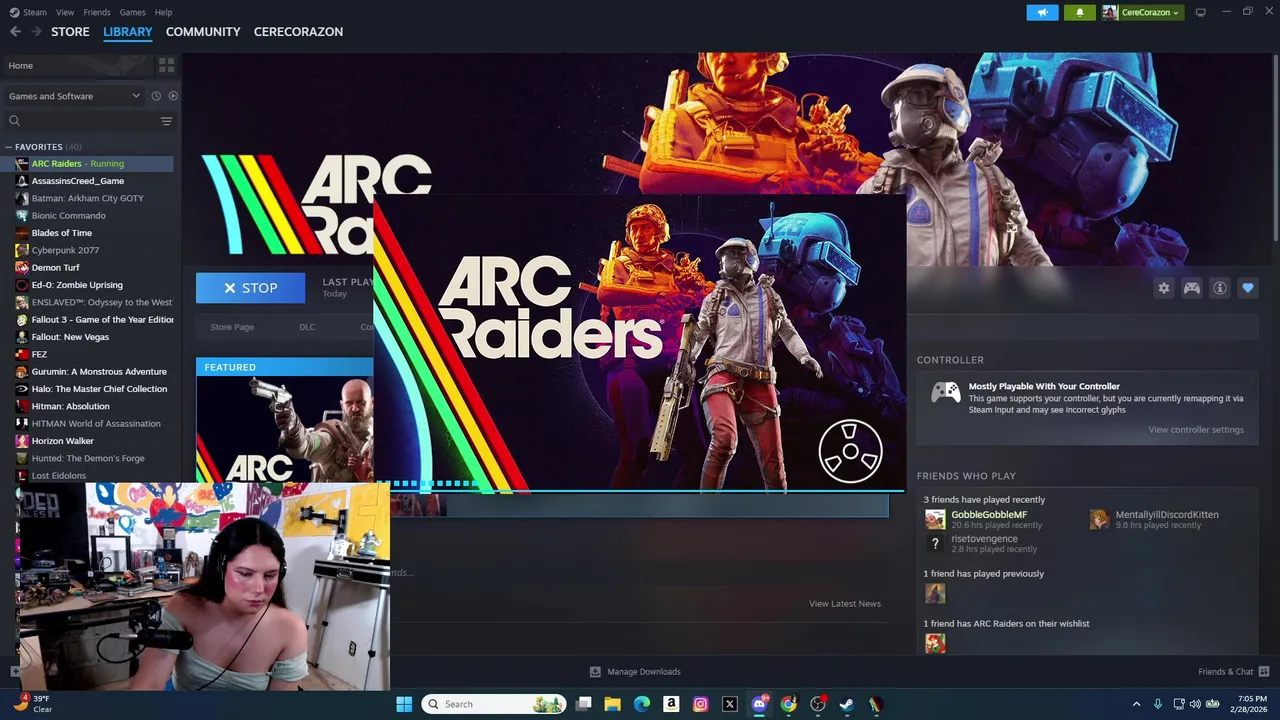The image size is (1280, 720).
Task: Open the CERECORAZON profile tab
Action: 298,32
